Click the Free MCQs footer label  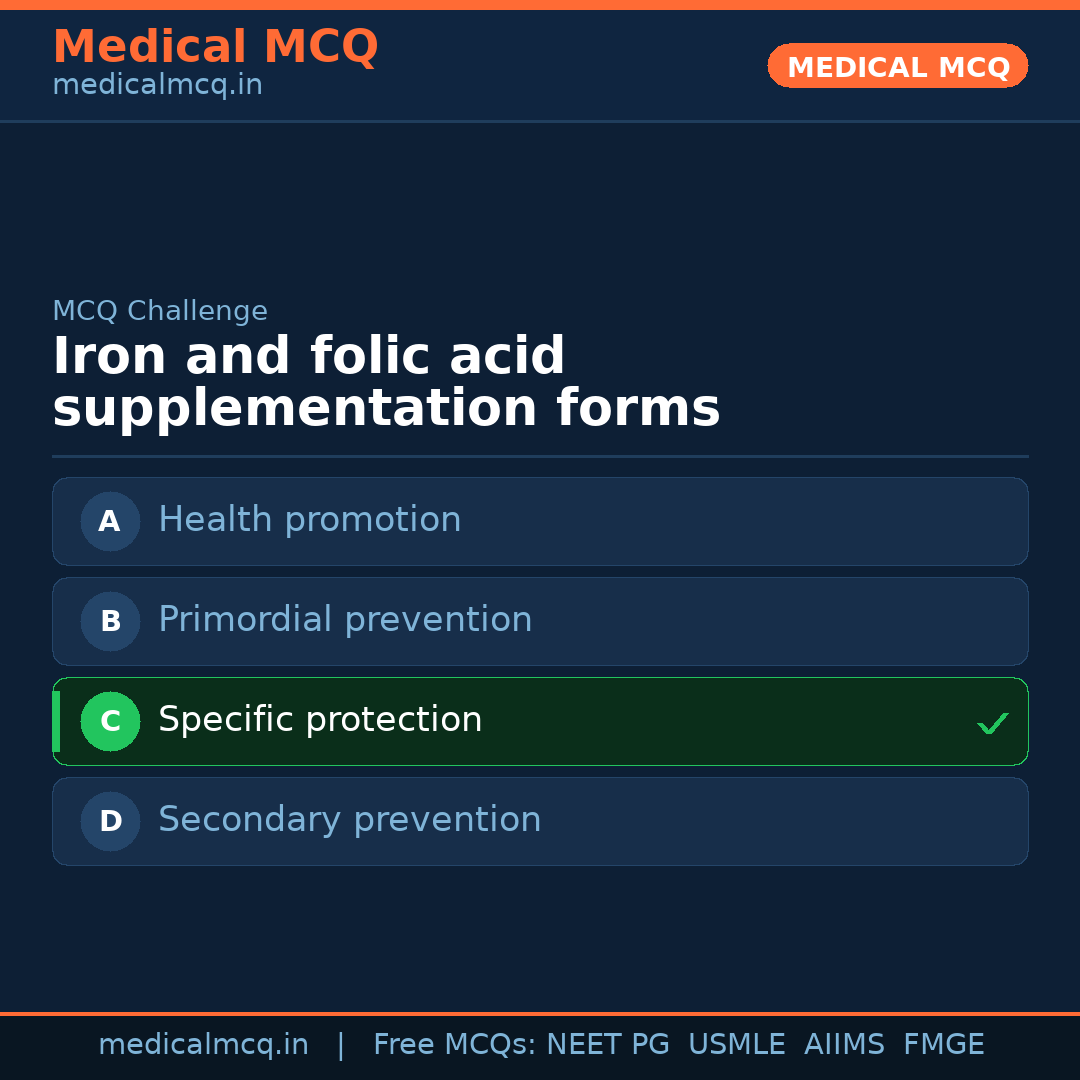(454, 1045)
